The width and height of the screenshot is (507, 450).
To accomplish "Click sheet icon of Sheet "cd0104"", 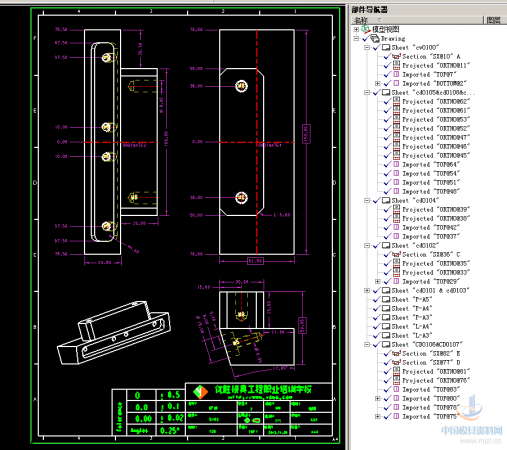I will [x=386, y=200].
